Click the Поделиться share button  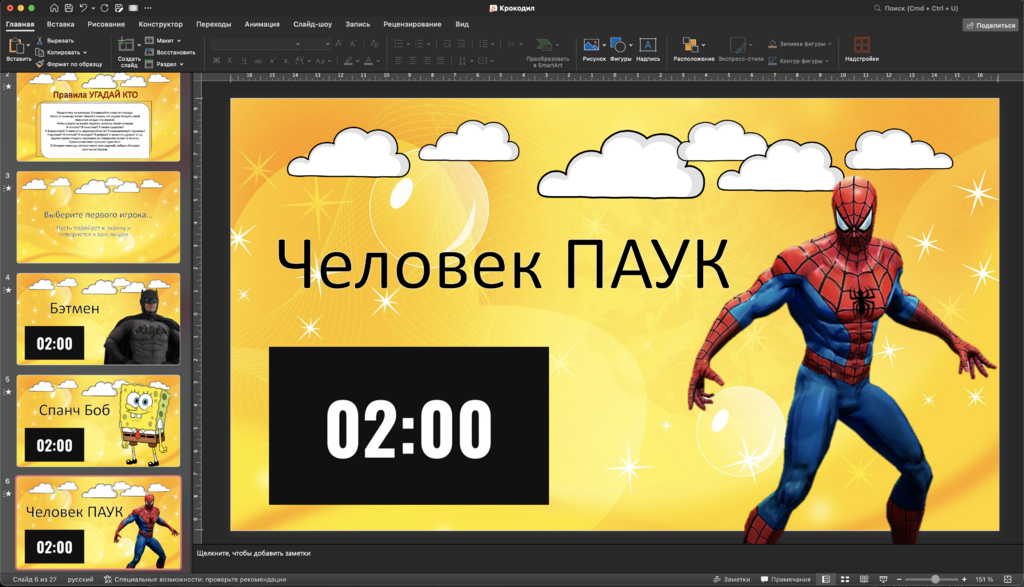pos(991,25)
